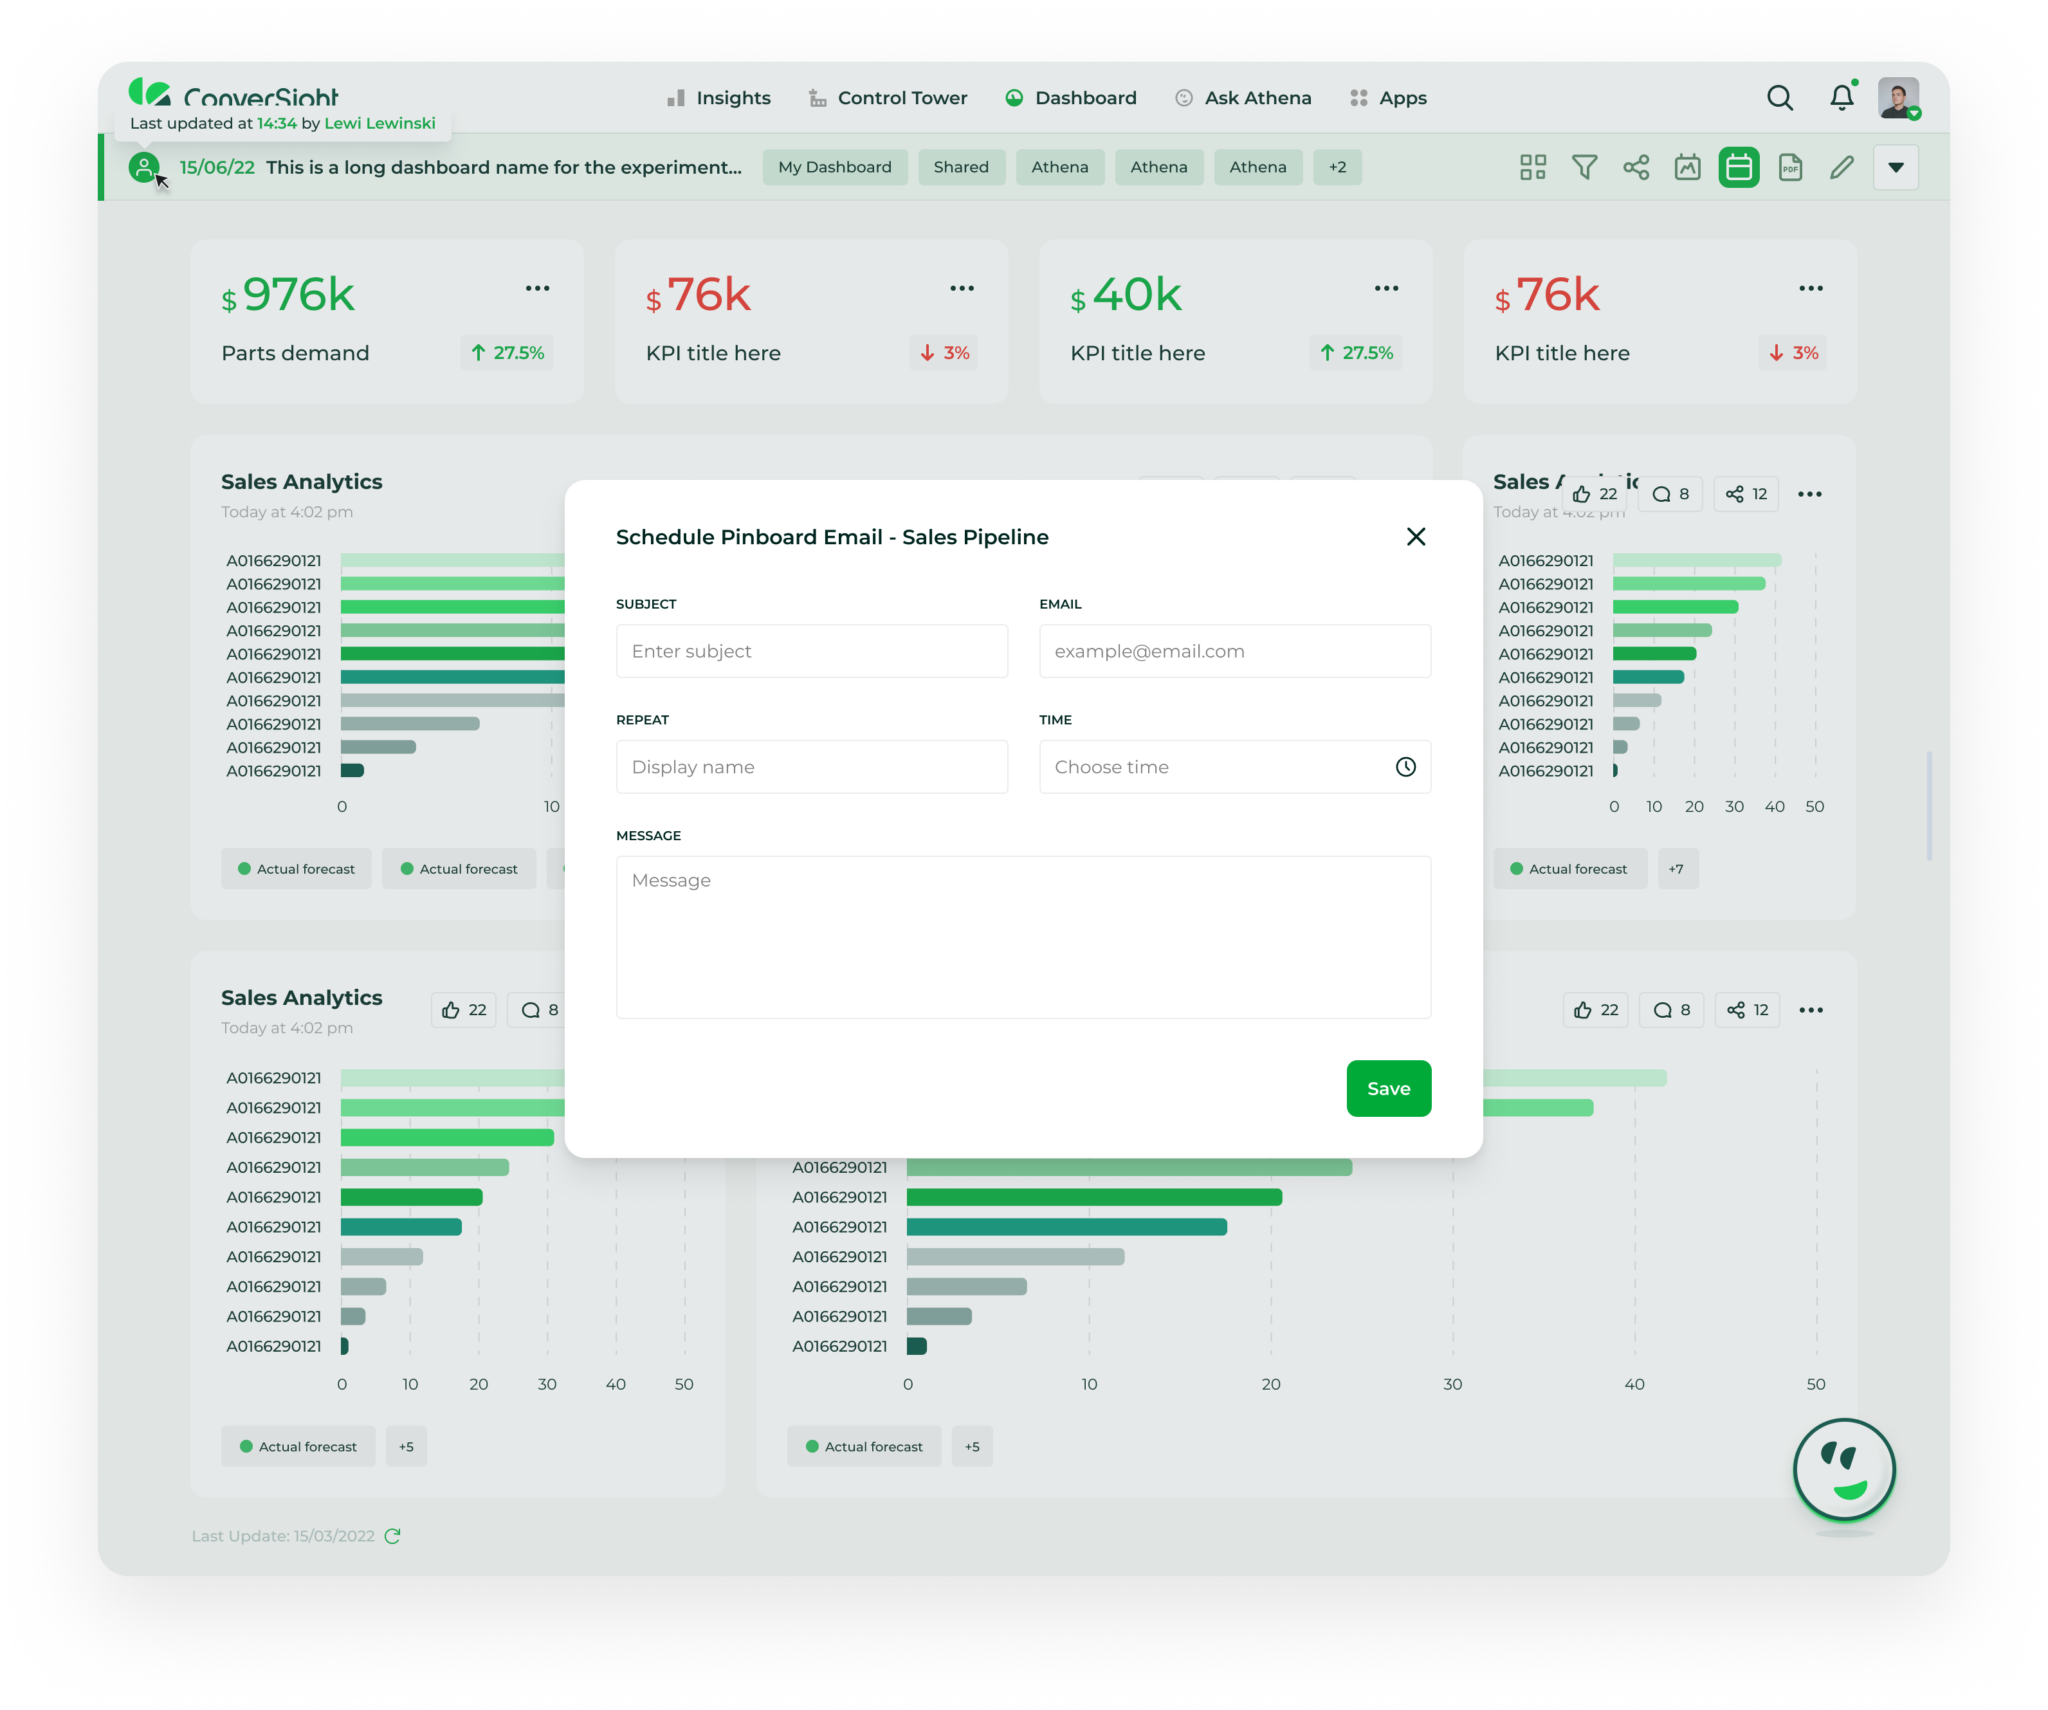Close the Schedule Pinboard Email dialog
Screen dimensions: 2048x1710
point(1415,537)
